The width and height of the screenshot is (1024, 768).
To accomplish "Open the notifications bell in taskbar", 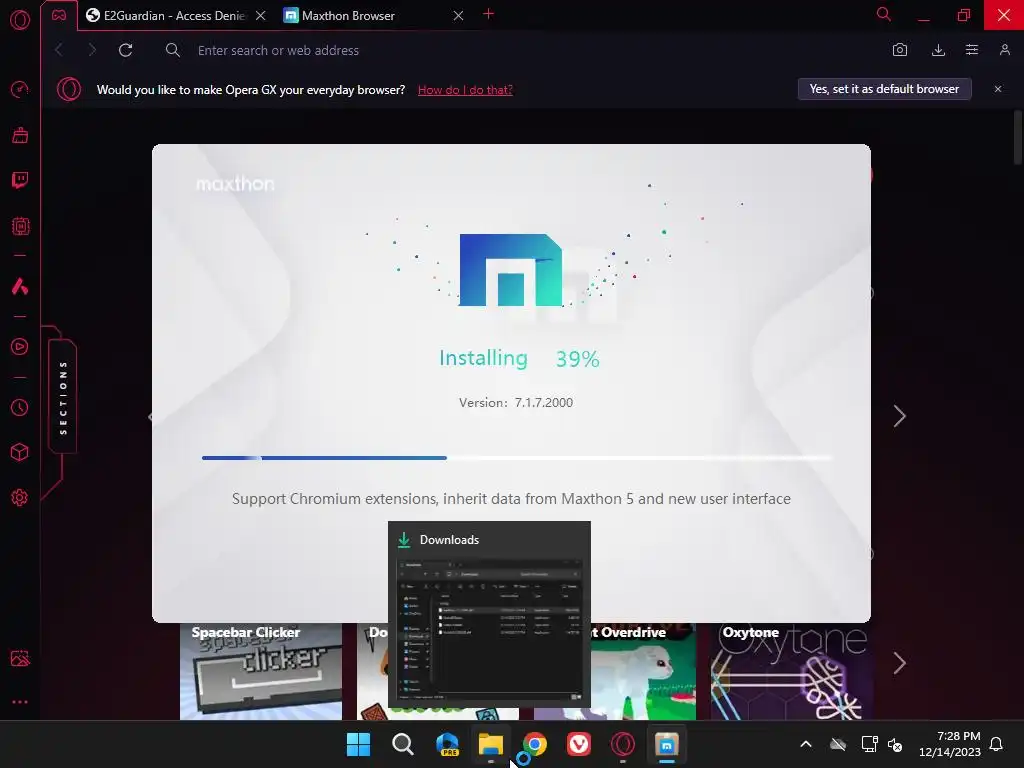I will pos(996,744).
